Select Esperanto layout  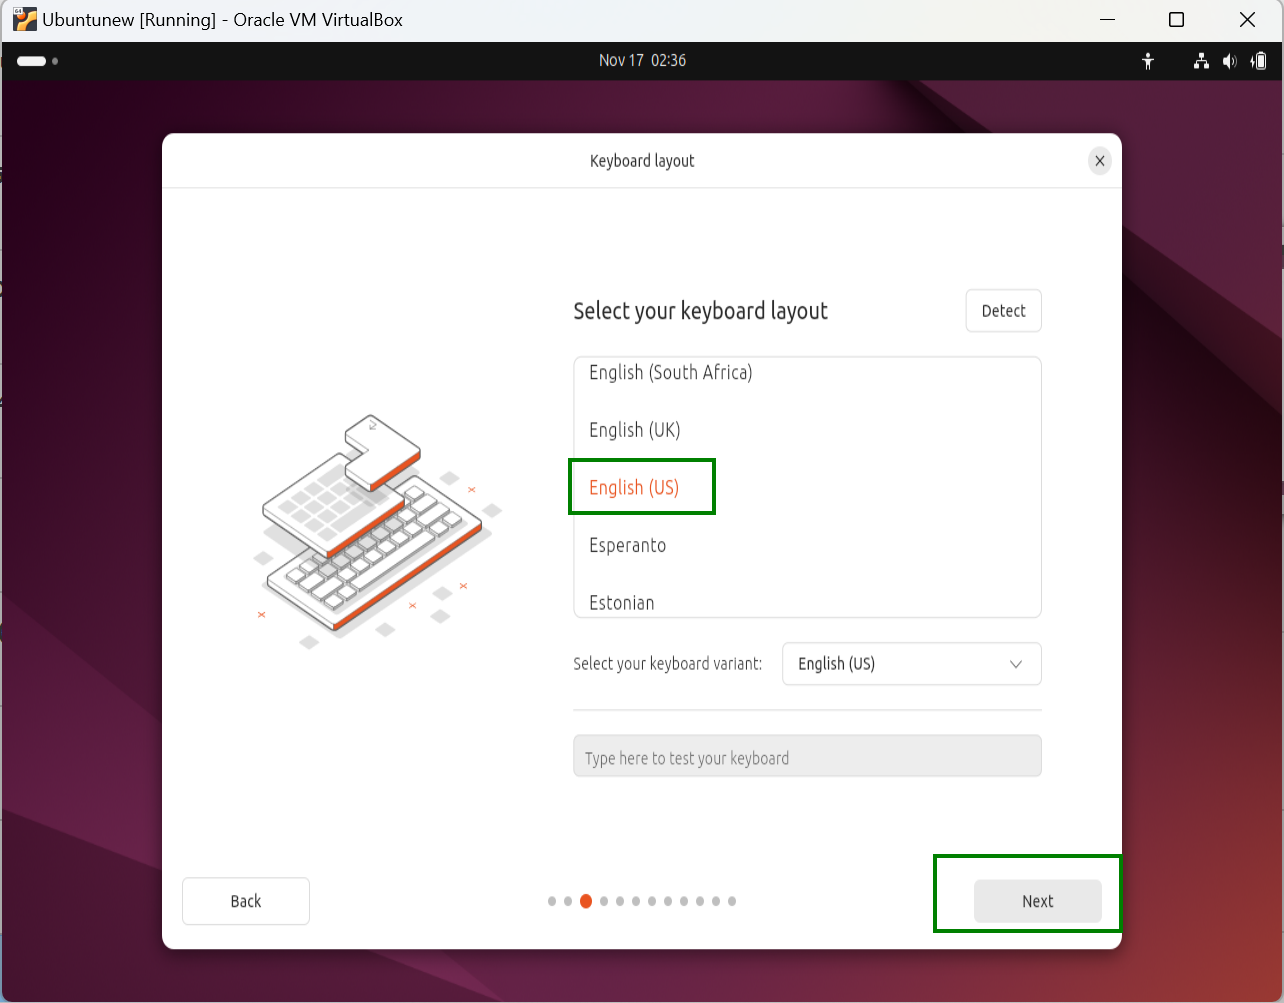click(807, 545)
